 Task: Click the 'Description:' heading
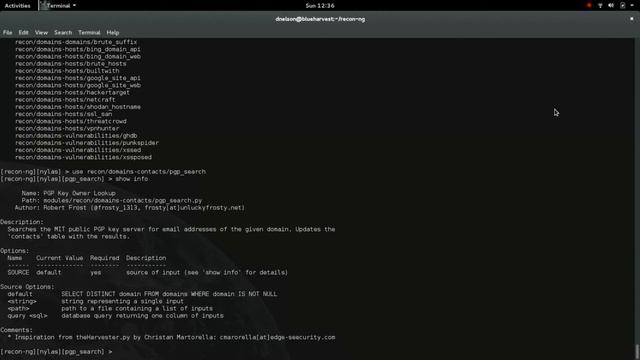[22, 222]
